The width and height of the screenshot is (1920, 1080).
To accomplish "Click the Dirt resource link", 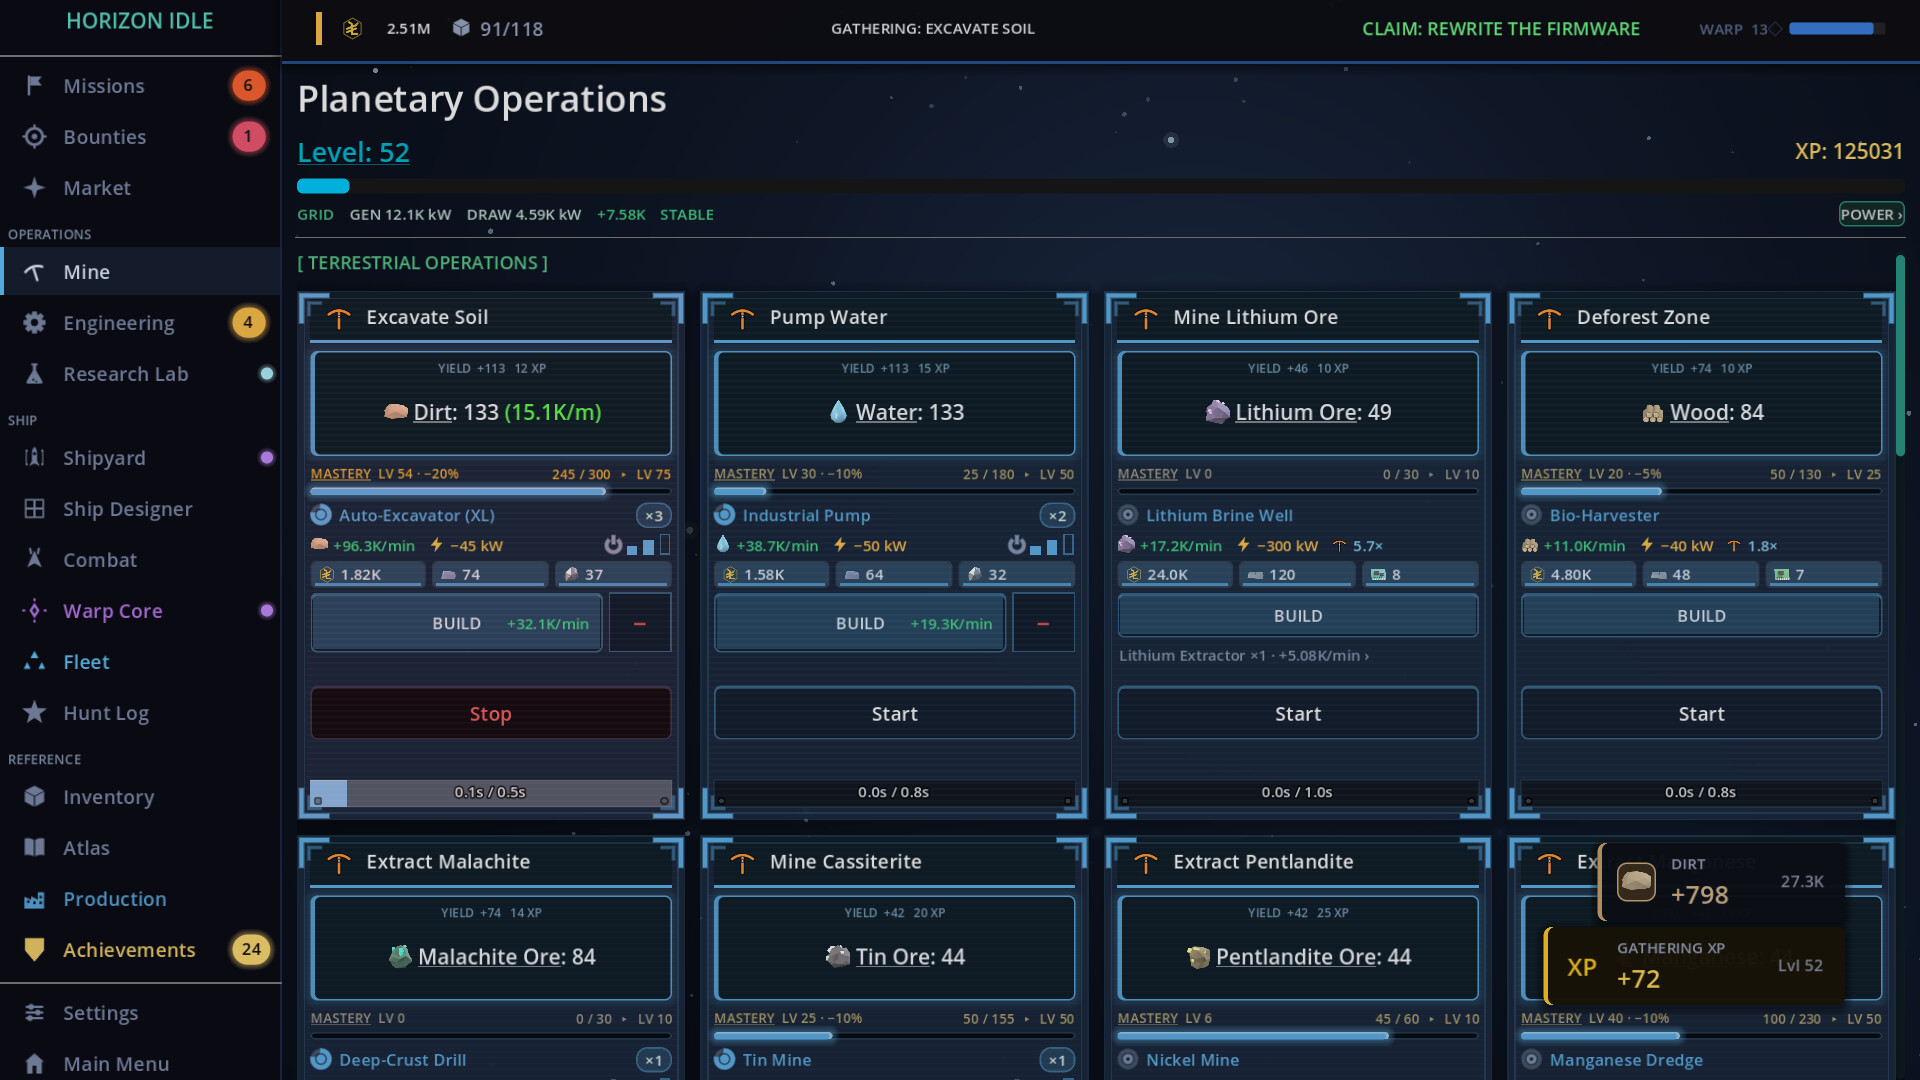I will [432, 412].
